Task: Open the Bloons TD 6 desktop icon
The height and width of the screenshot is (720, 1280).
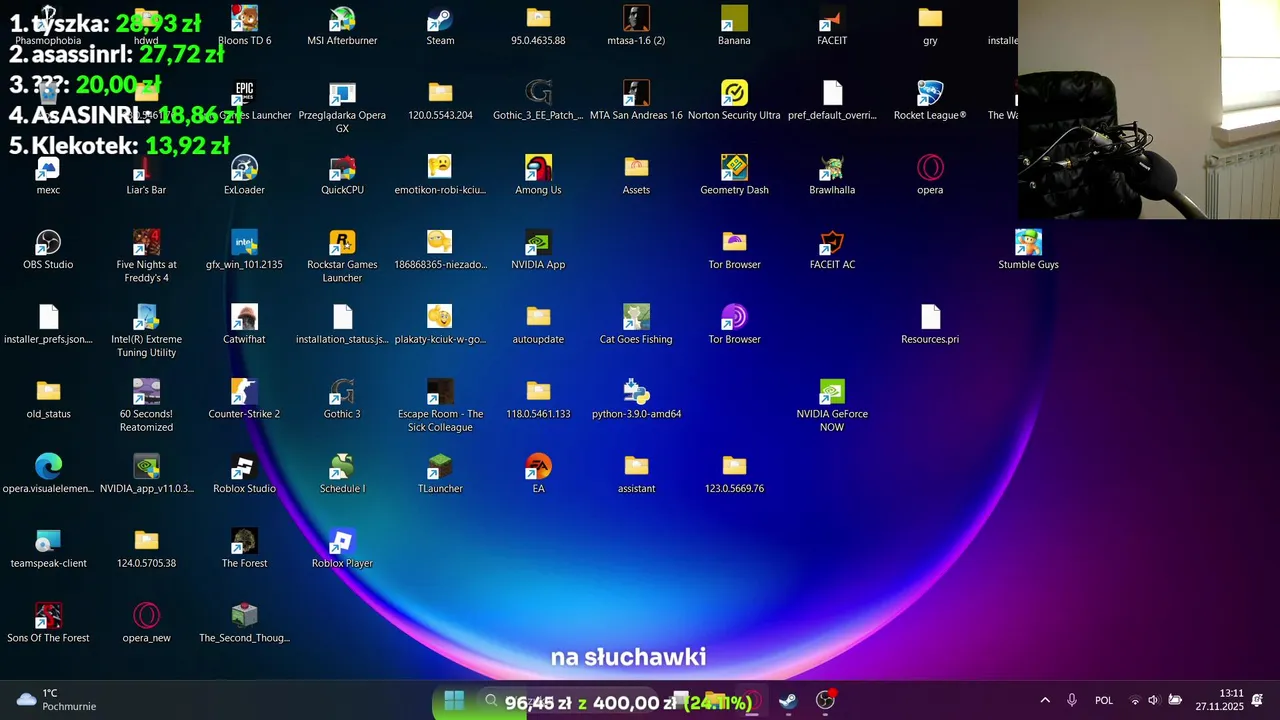Action: [x=244, y=26]
